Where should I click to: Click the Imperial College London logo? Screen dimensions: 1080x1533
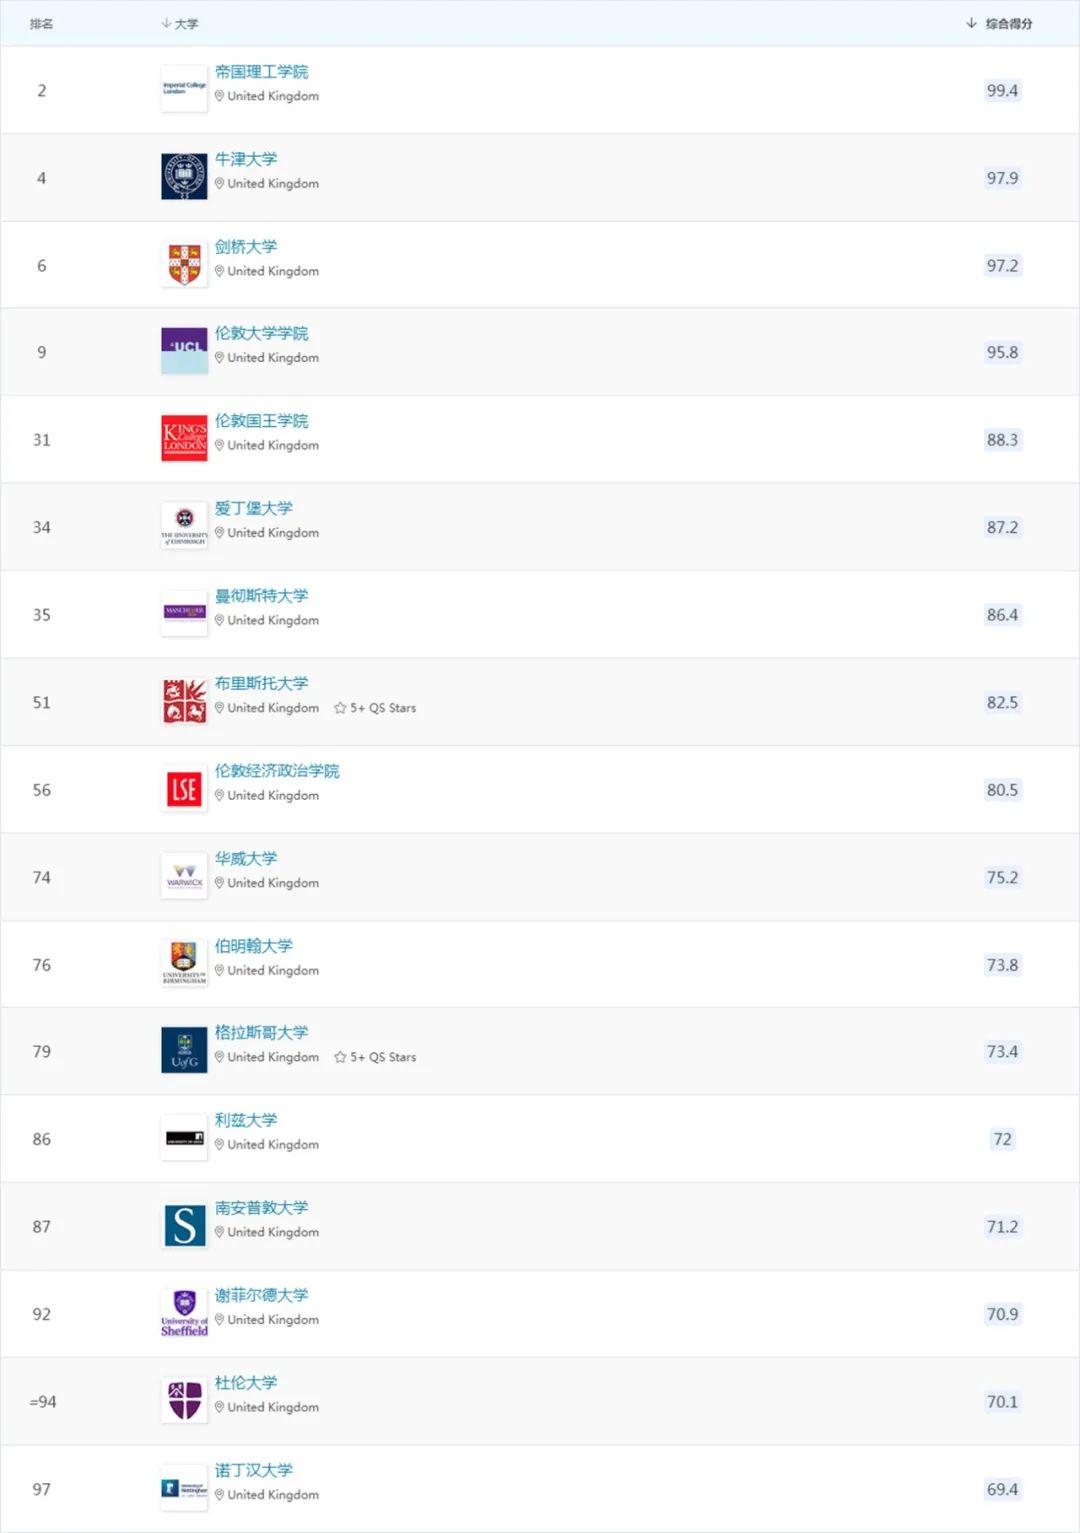(x=184, y=89)
